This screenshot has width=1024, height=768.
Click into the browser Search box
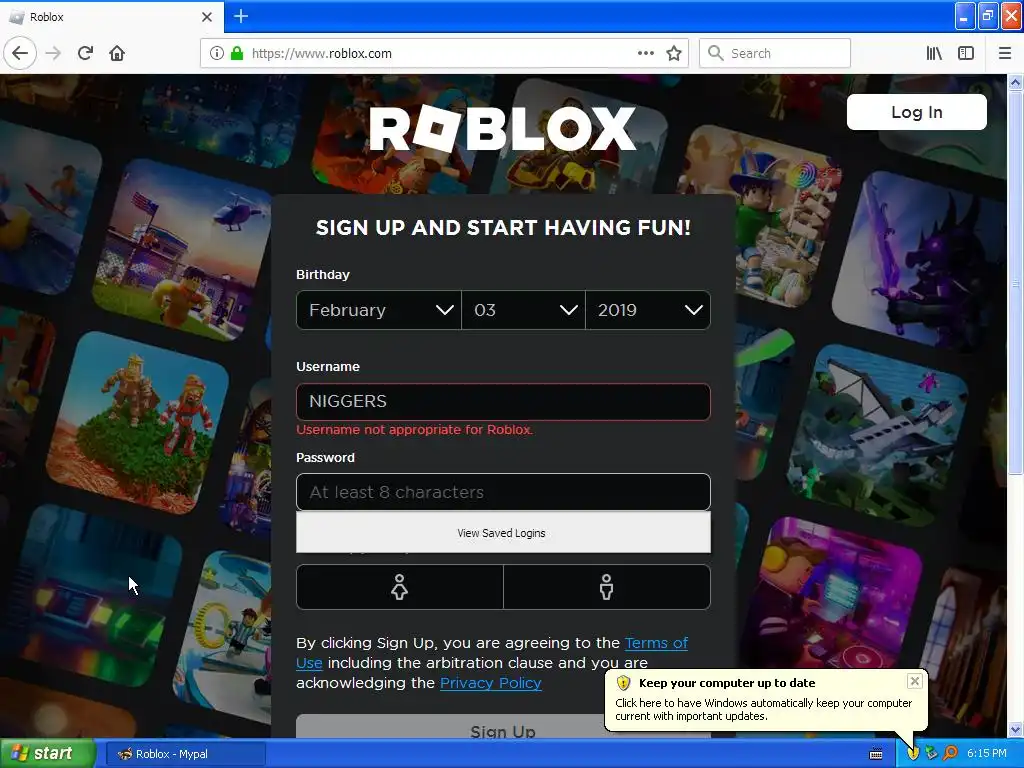(x=775, y=53)
